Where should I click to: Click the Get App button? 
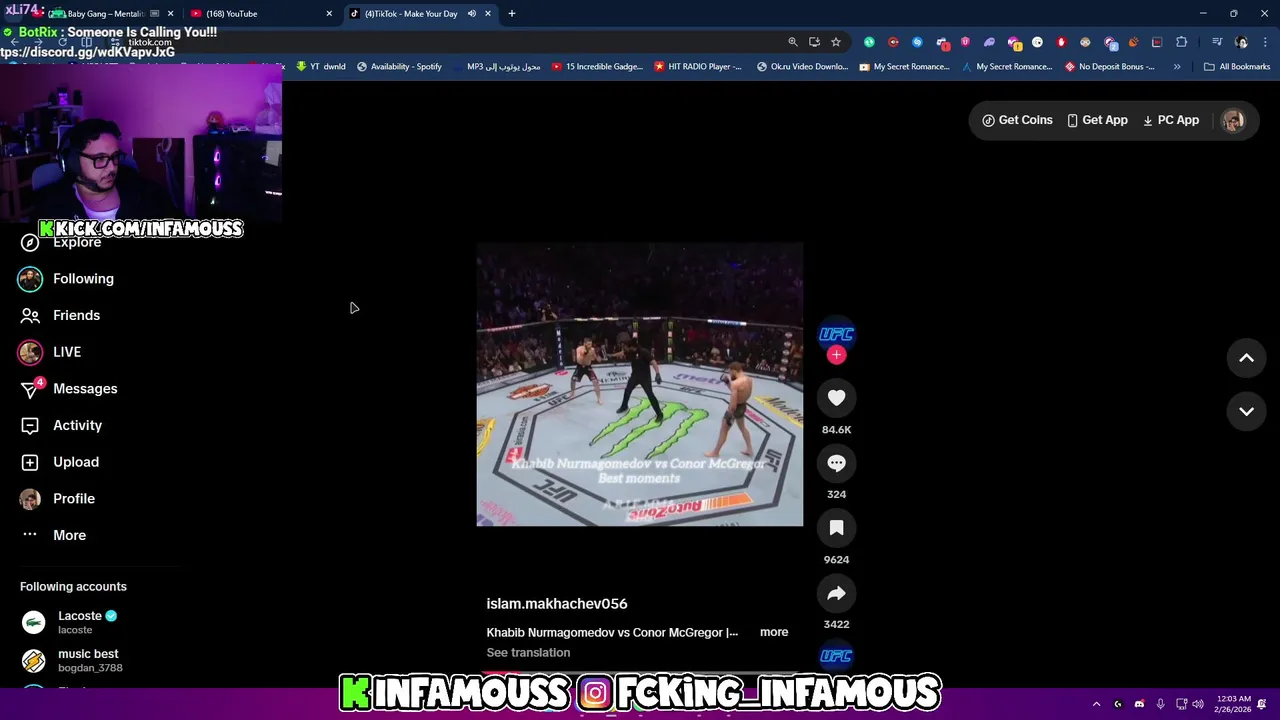[x=1097, y=120]
